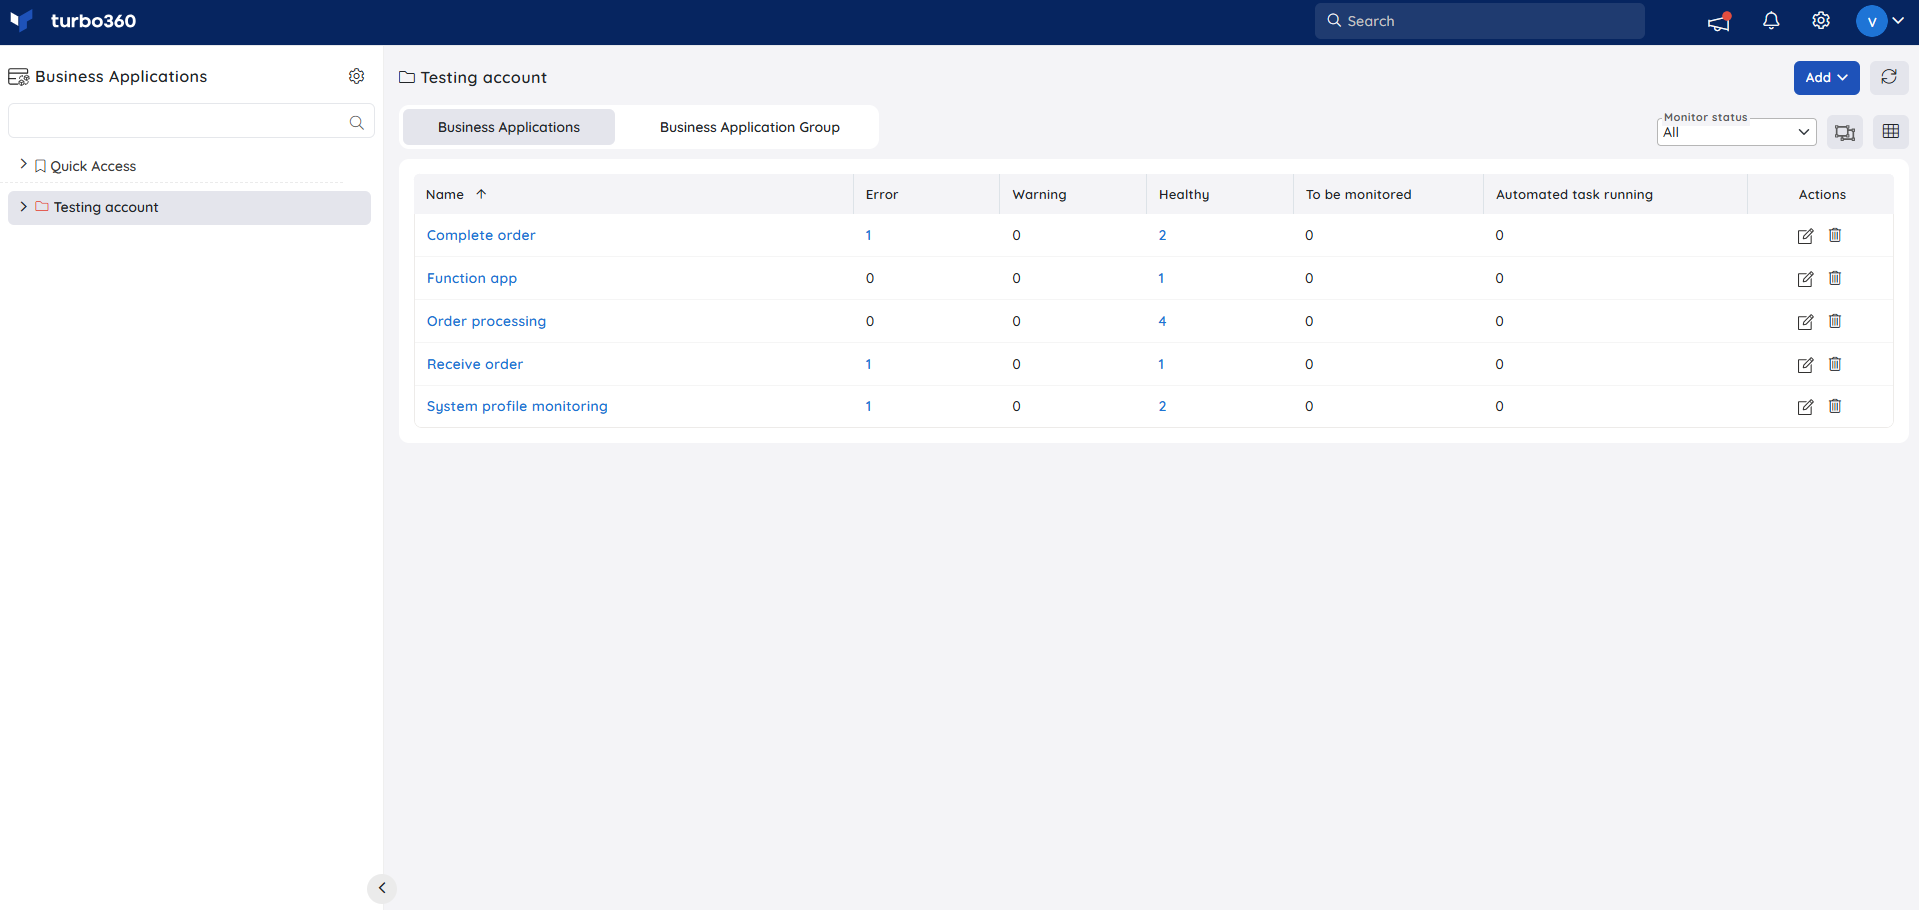Sort by the Name column header
Image resolution: width=1919 pixels, height=910 pixels.
445,194
